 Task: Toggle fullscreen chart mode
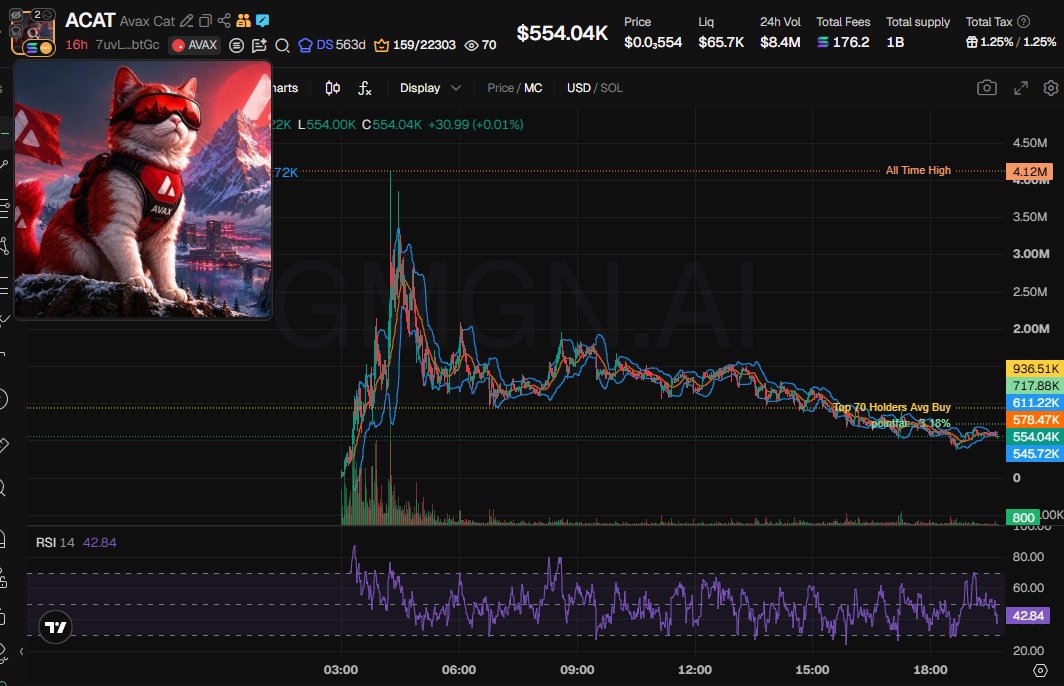click(x=1021, y=88)
